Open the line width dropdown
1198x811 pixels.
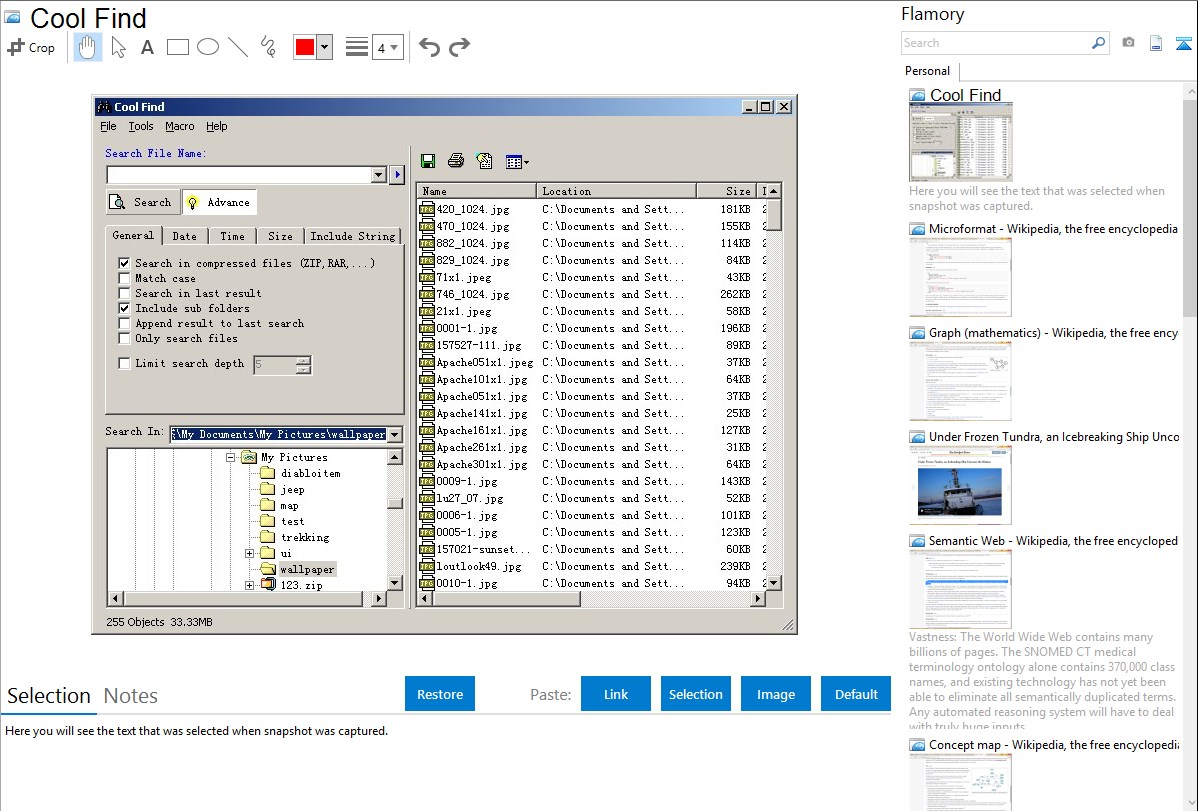(x=394, y=47)
